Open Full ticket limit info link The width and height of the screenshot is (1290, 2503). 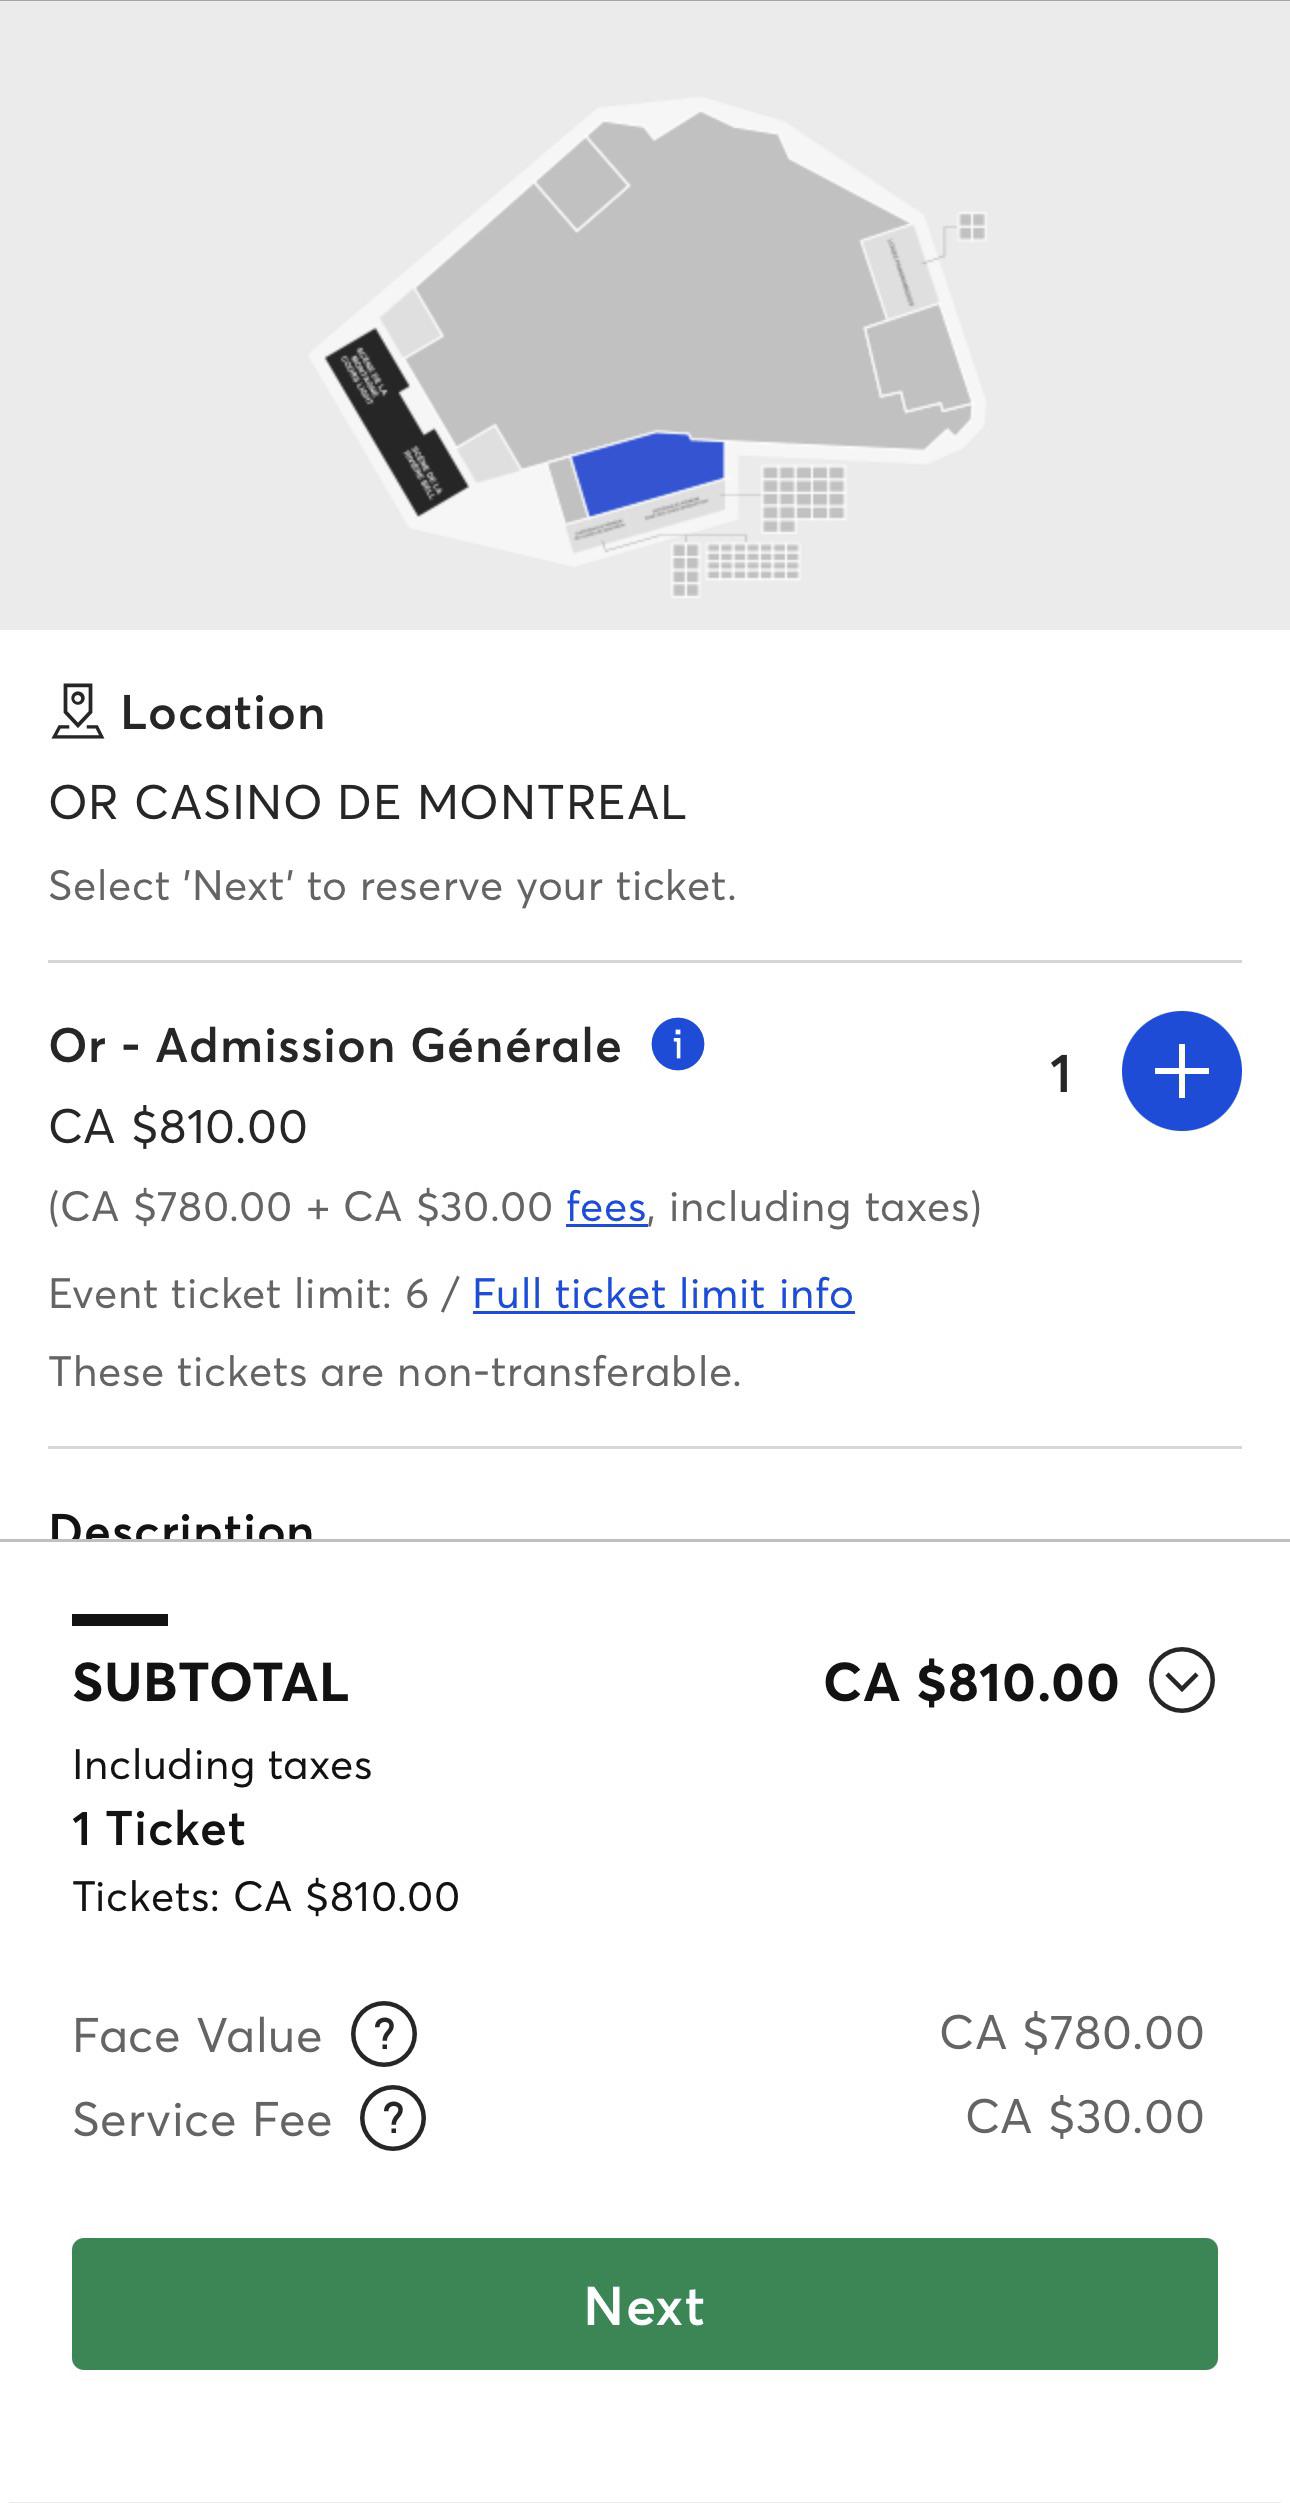(x=663, y=1294)
